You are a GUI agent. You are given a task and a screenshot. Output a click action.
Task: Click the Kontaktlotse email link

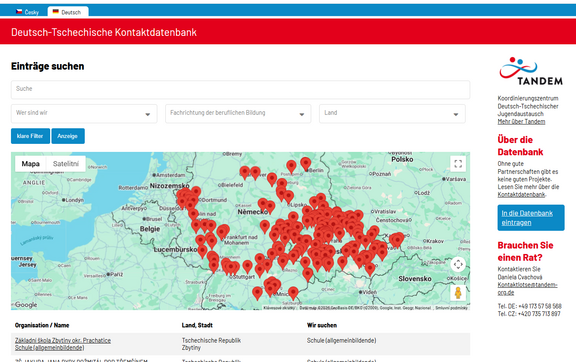pos(528,288)
